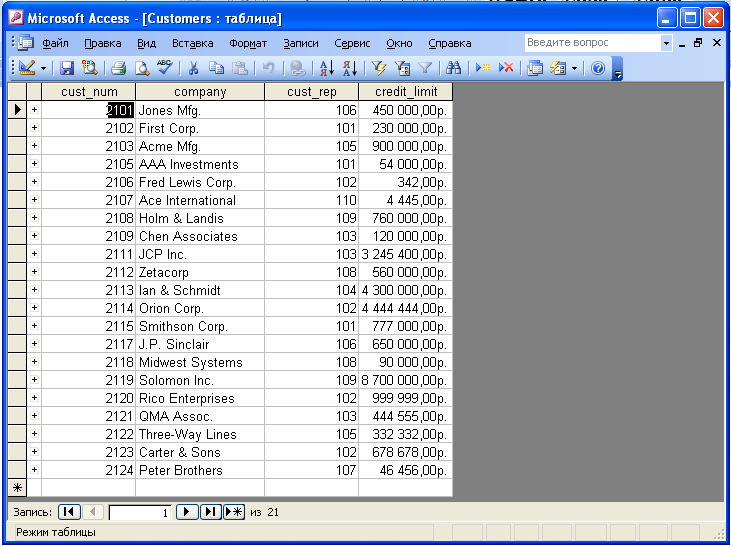
Task: Open the help question dropdown arrow
Action: coord(666,43)
